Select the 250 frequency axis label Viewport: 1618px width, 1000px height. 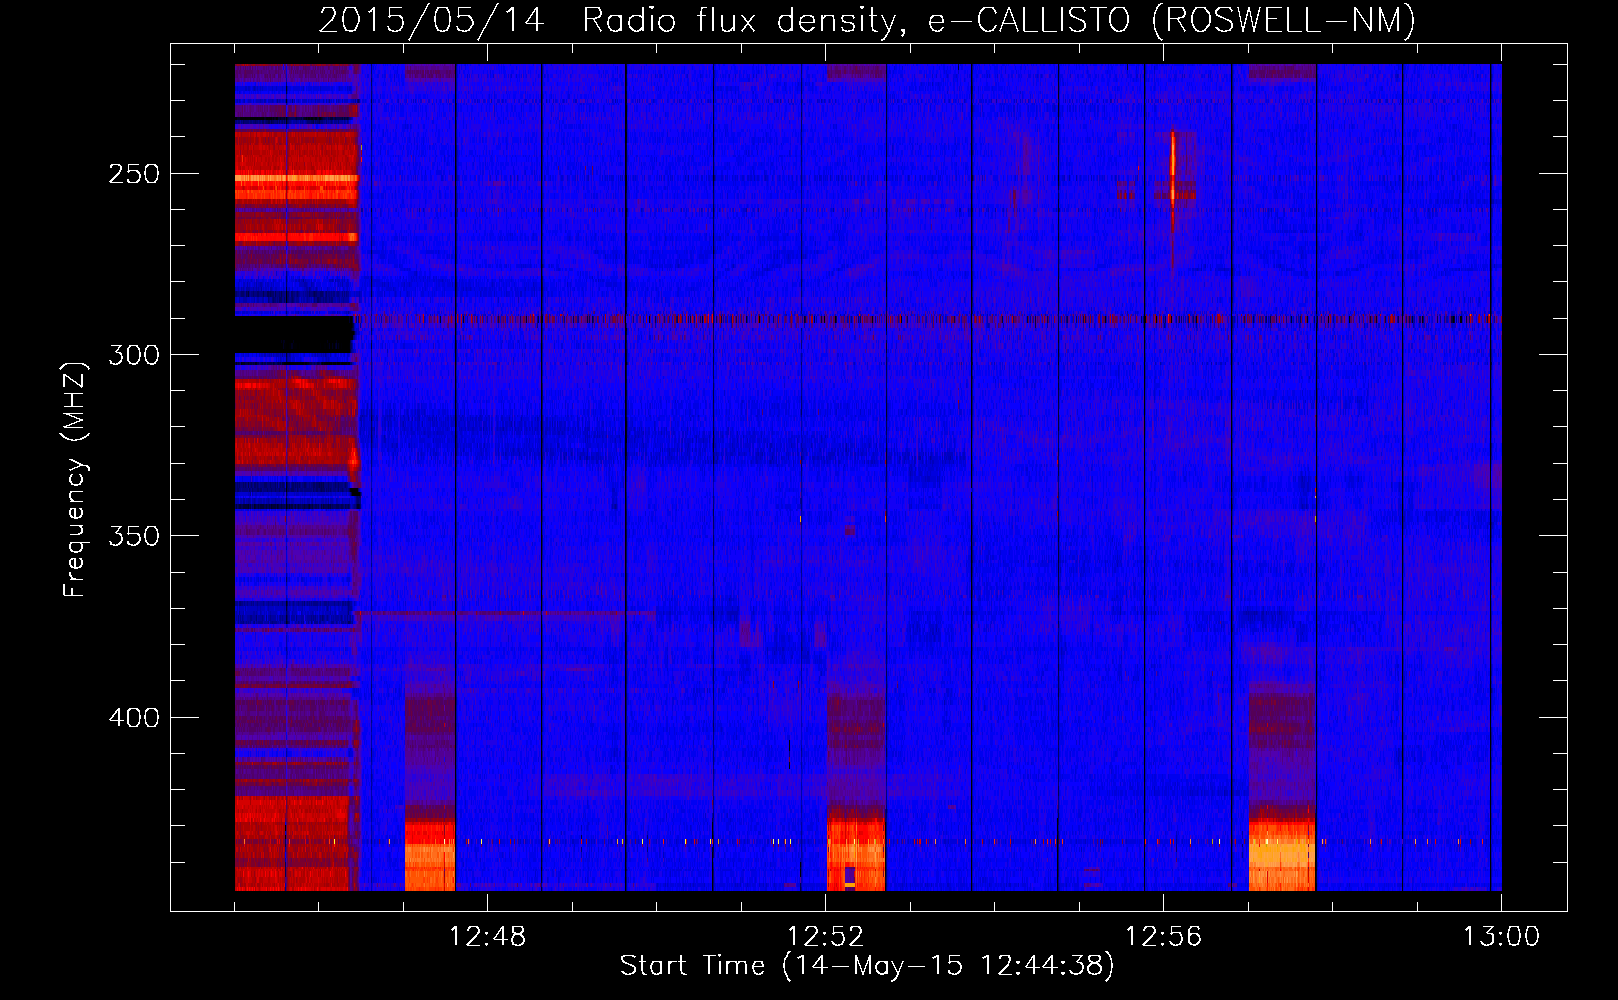click(x=134, y=174)
